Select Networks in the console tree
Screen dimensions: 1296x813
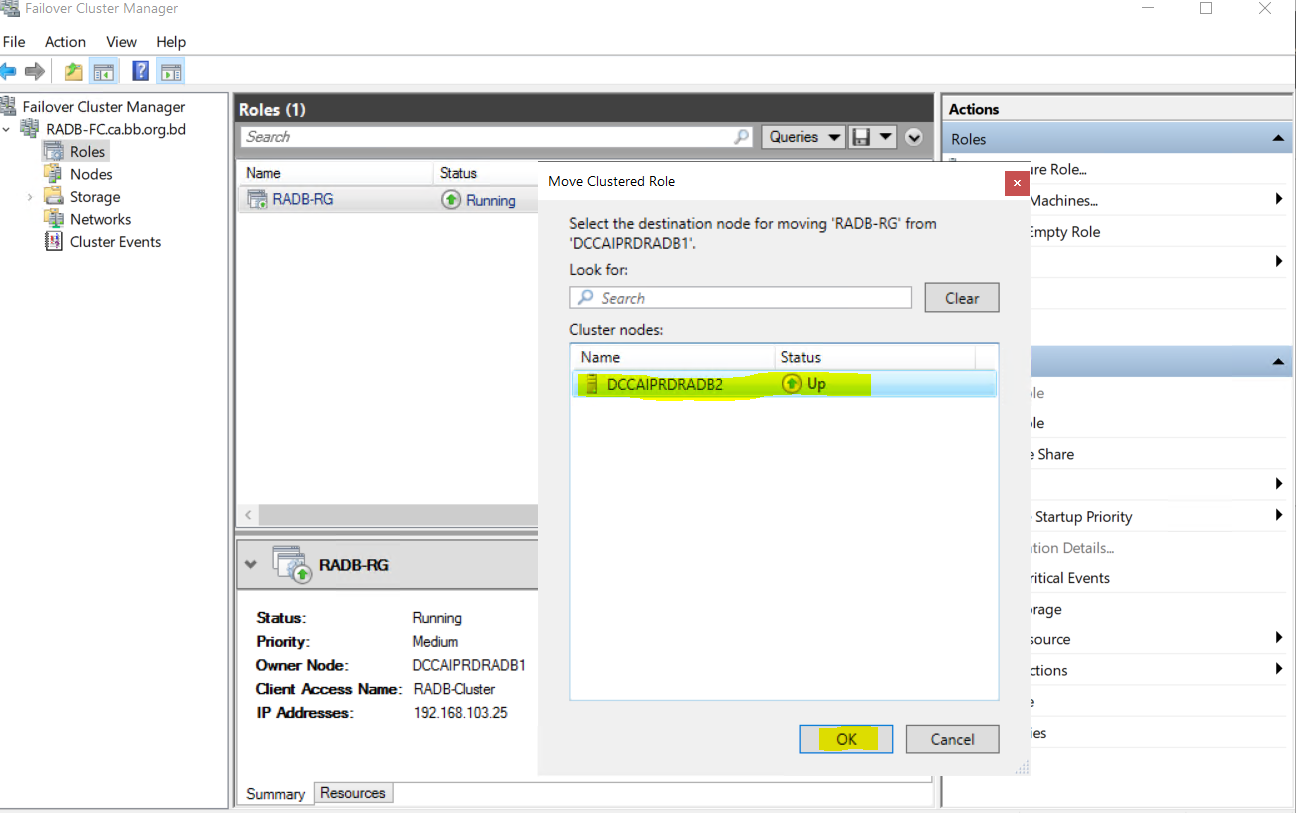click(100, 219)
